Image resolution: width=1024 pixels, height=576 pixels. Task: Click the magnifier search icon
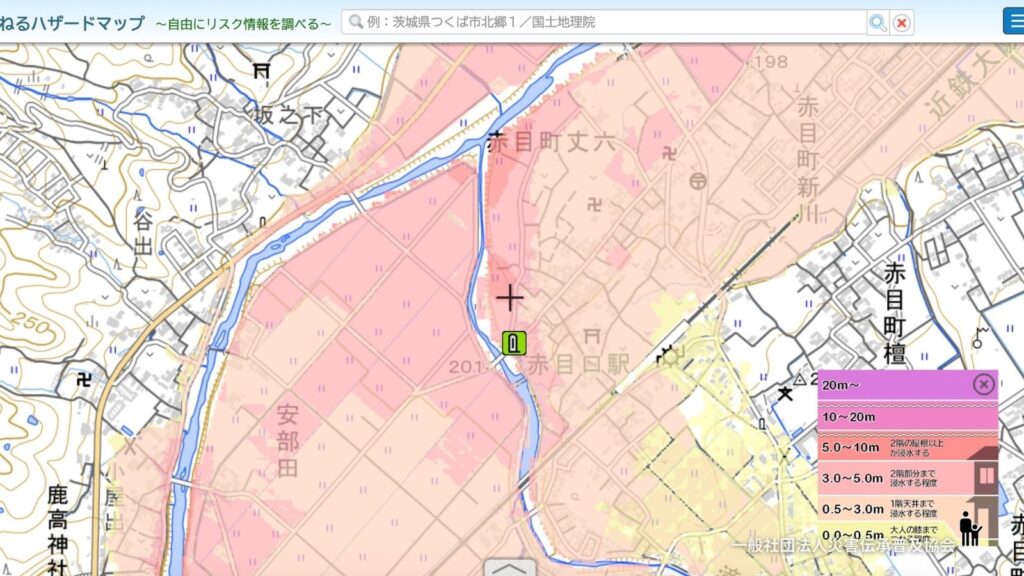[x=878, y=22]
